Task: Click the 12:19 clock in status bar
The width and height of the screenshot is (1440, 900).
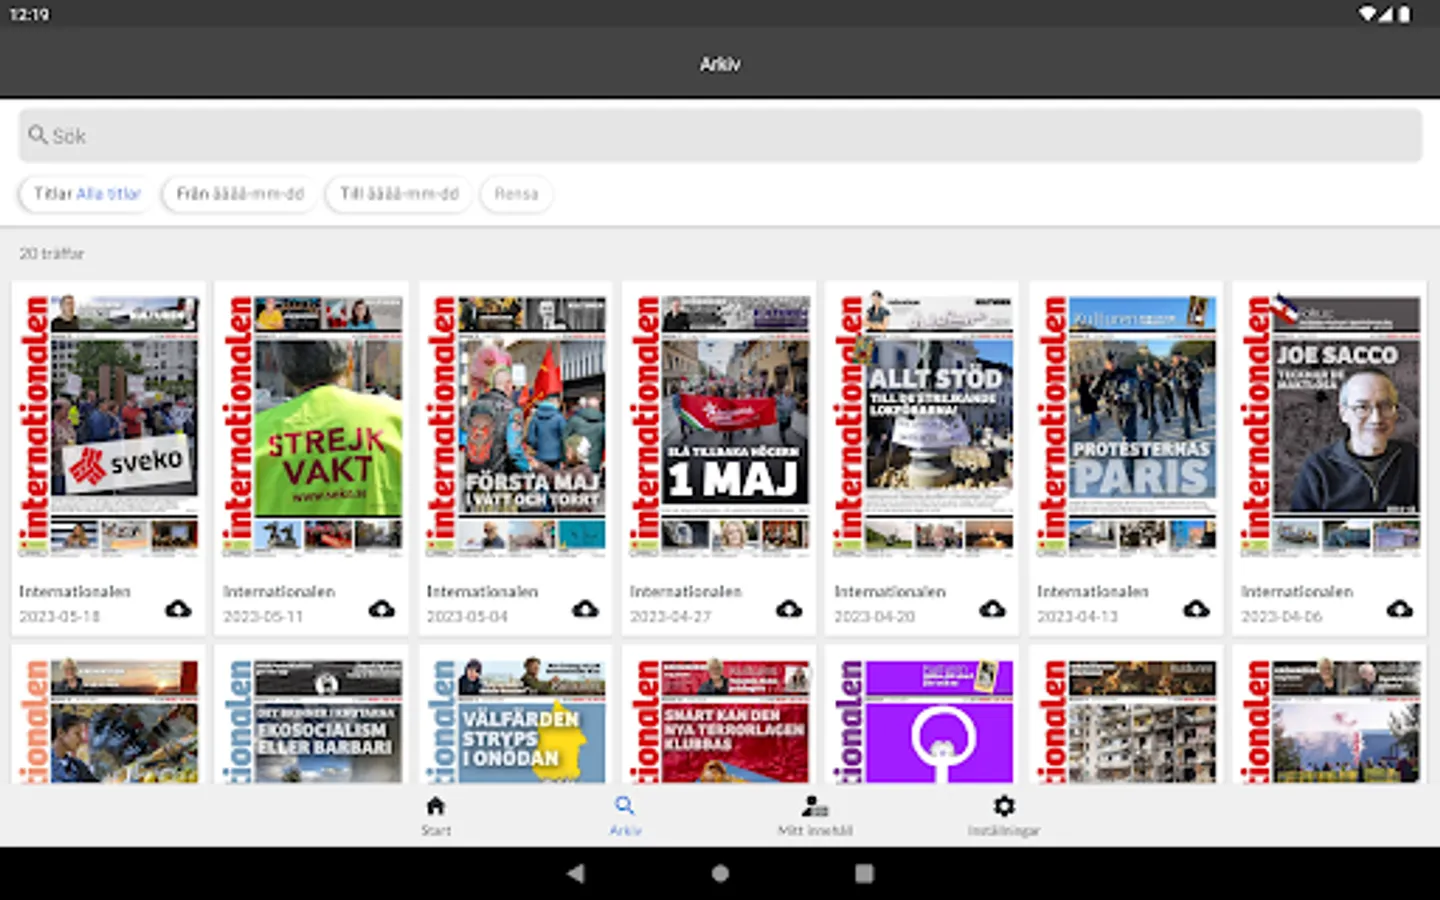Action: [x=29, y=14]
